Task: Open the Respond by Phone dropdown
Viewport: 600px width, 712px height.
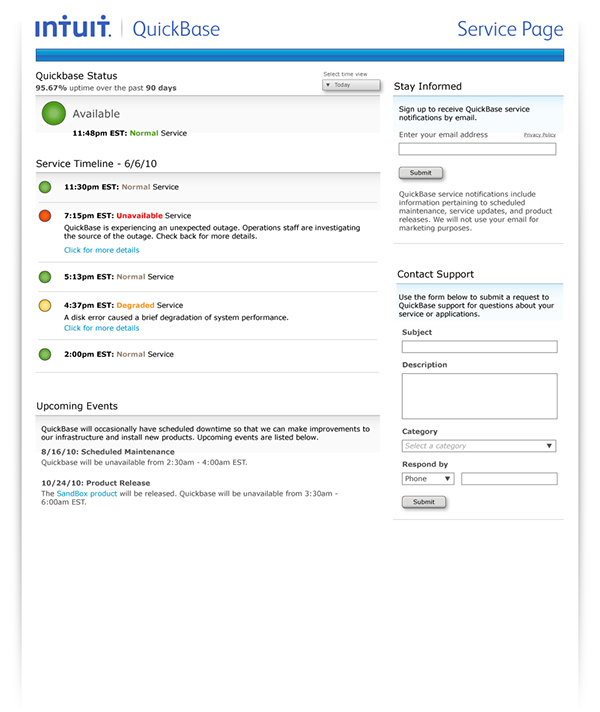Action: 428,479
